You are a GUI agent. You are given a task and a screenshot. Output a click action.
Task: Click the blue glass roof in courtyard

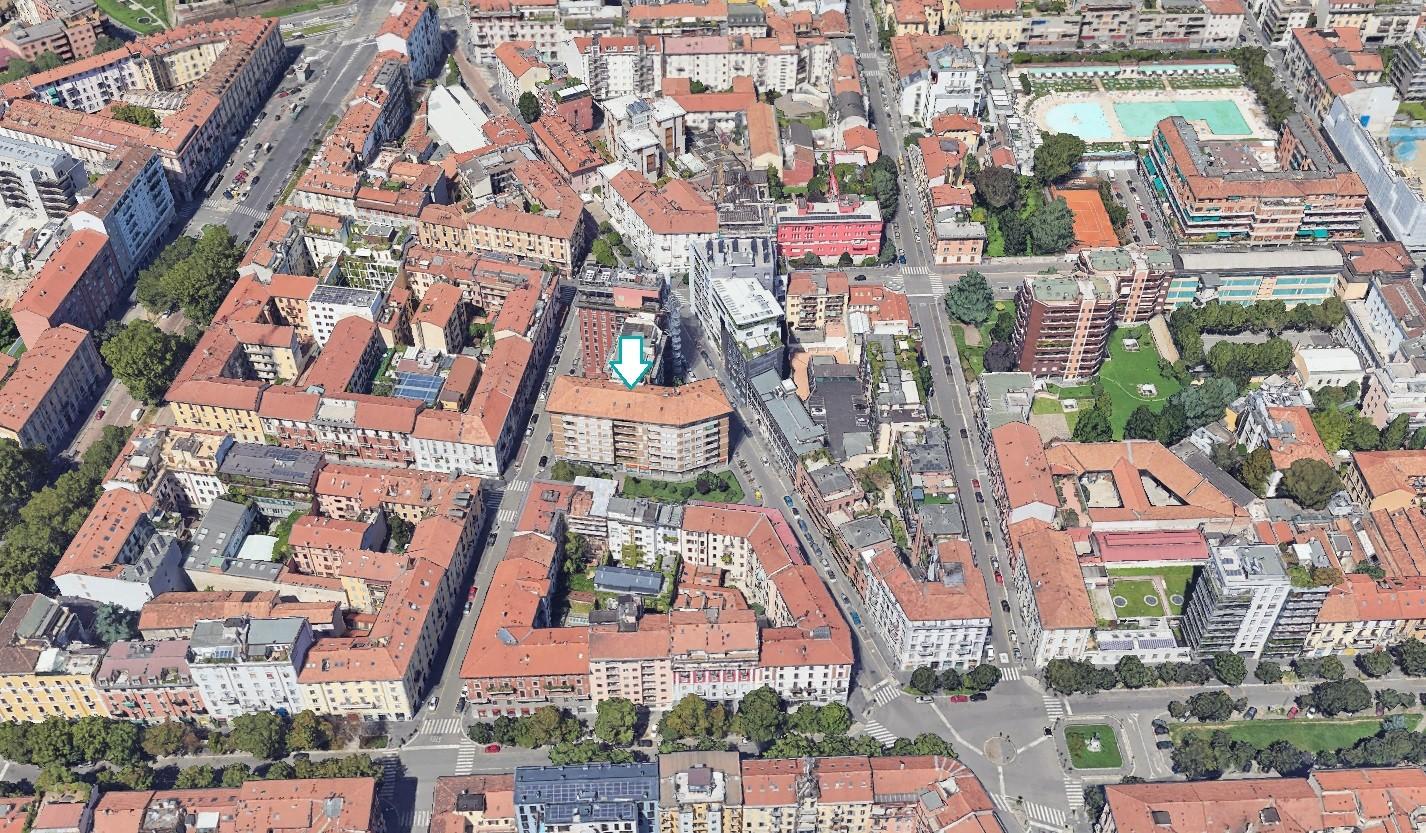418,386
